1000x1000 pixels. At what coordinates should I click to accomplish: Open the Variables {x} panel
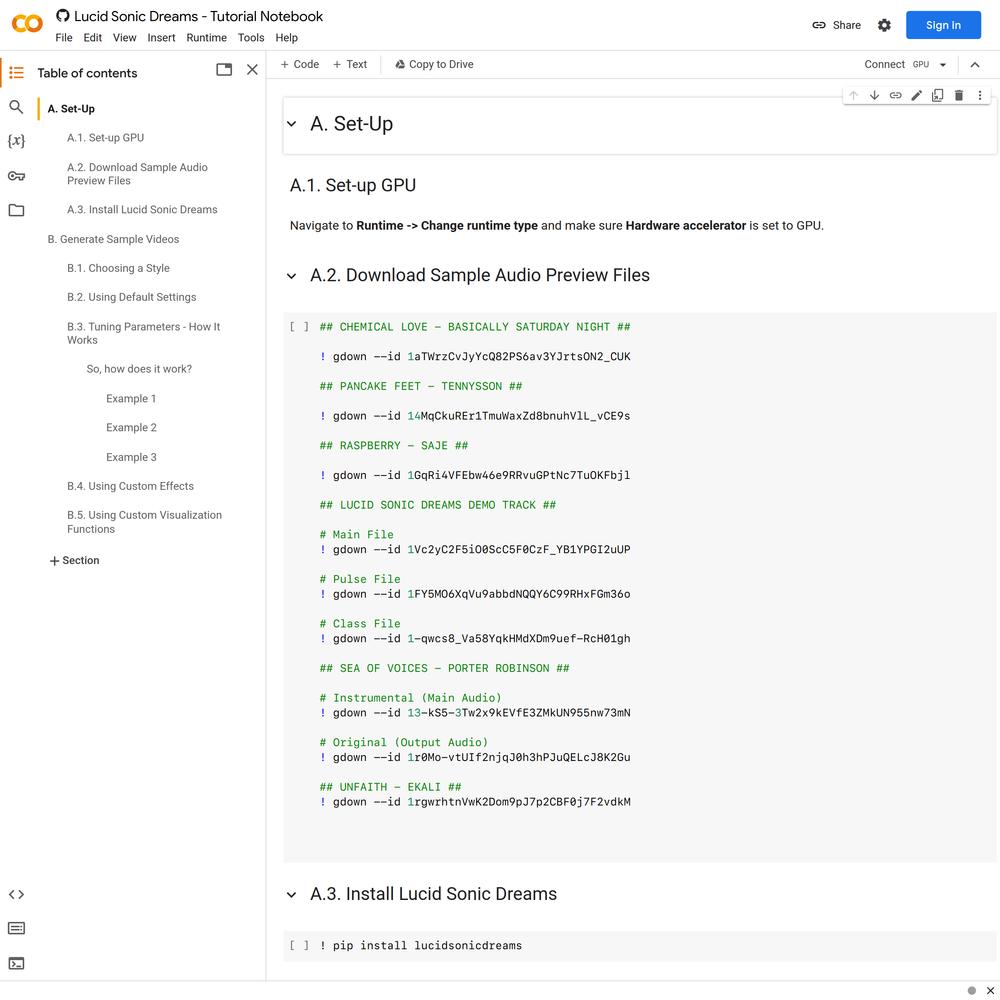tap(17, 141)
